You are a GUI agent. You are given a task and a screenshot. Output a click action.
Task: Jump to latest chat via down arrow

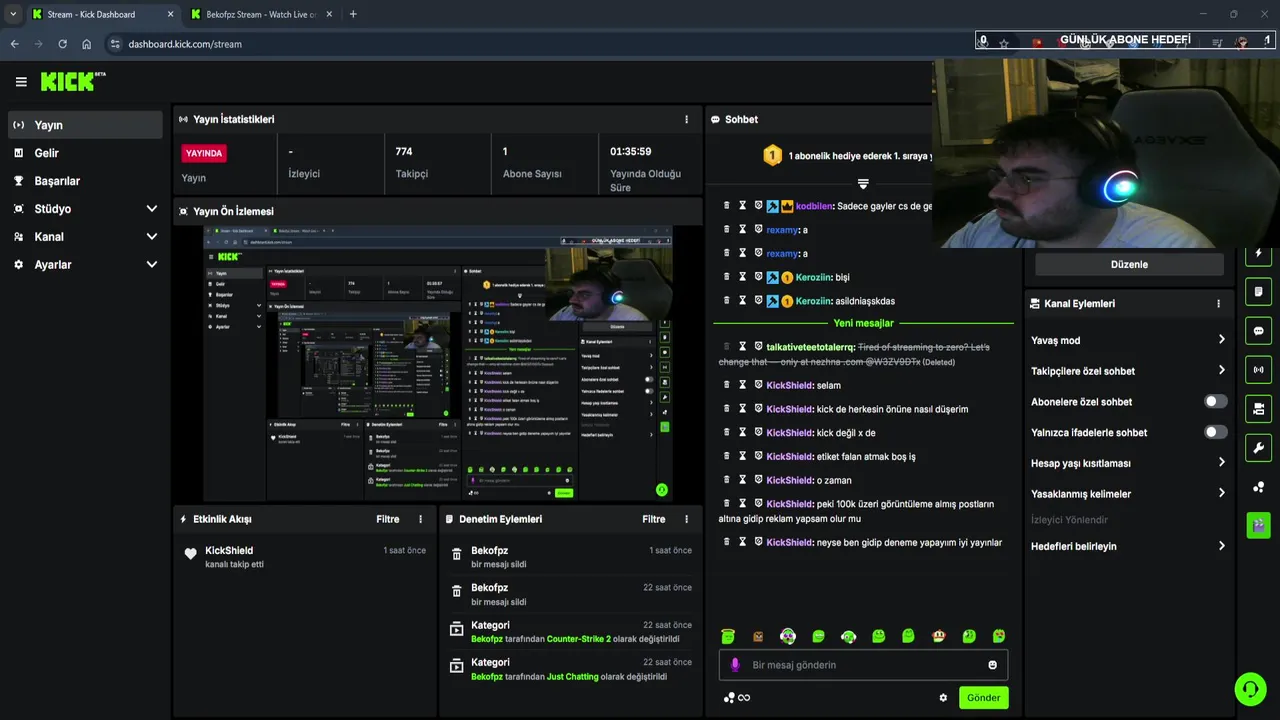pyautogui.click(x=863, y=184)
